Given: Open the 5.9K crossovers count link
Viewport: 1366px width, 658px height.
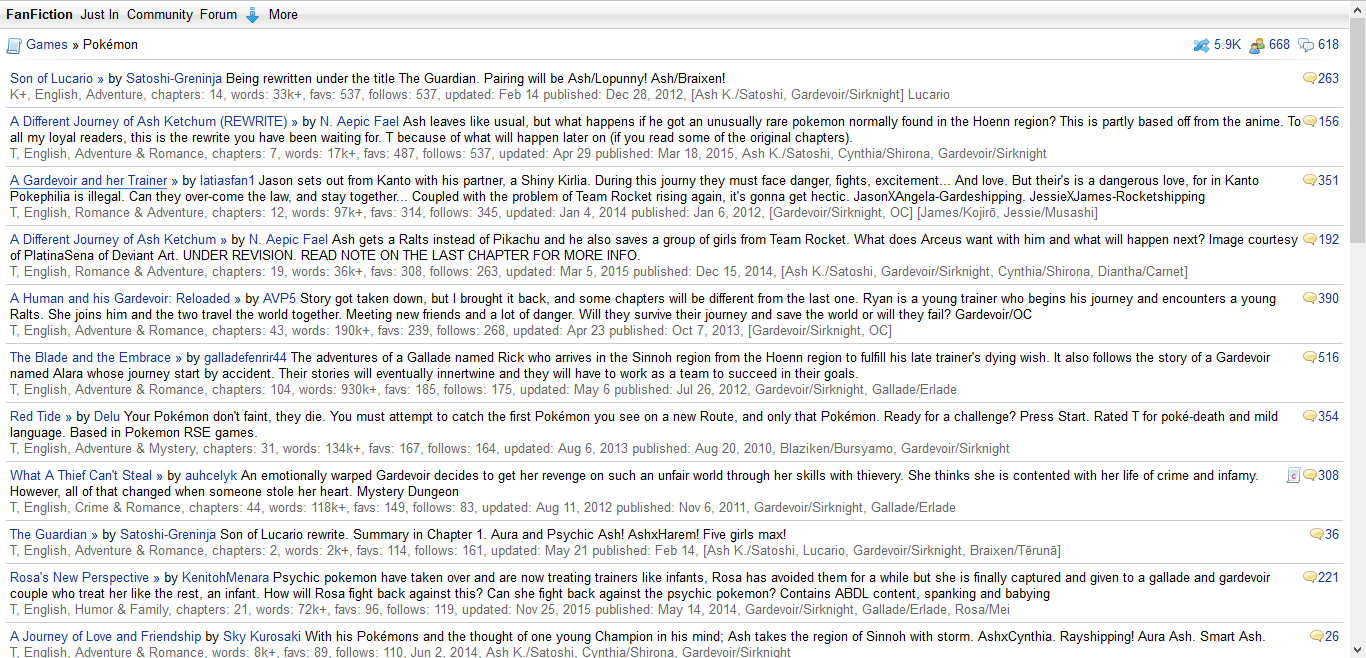Looking at the screenshot, I should 1227,45.
